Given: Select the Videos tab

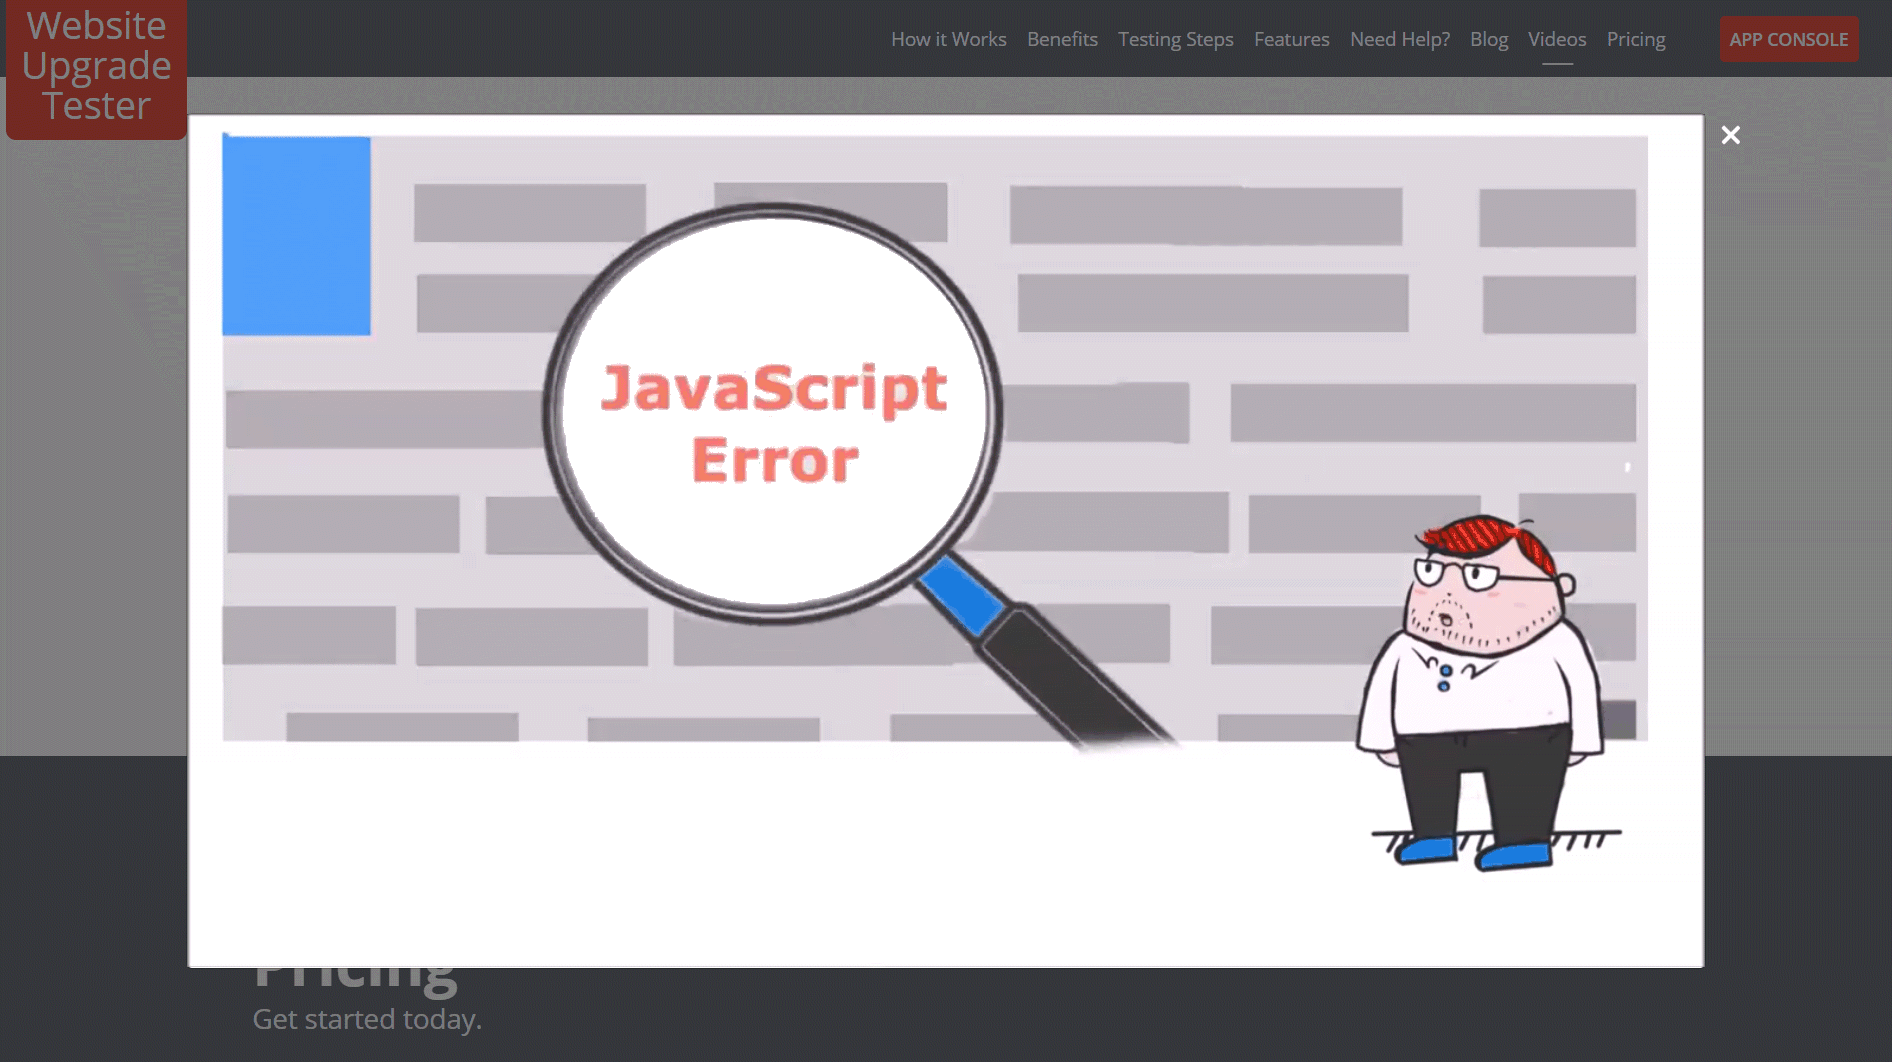Looking at the screenshot, I should [1557, 39].
